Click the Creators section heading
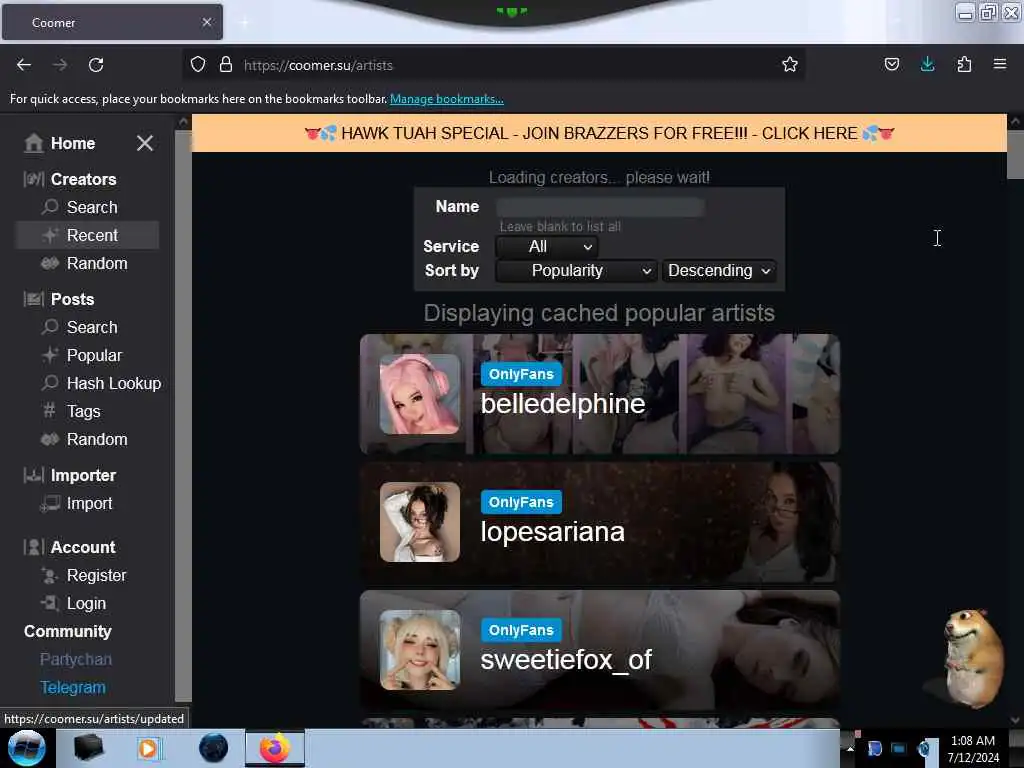 pos(84,179)
